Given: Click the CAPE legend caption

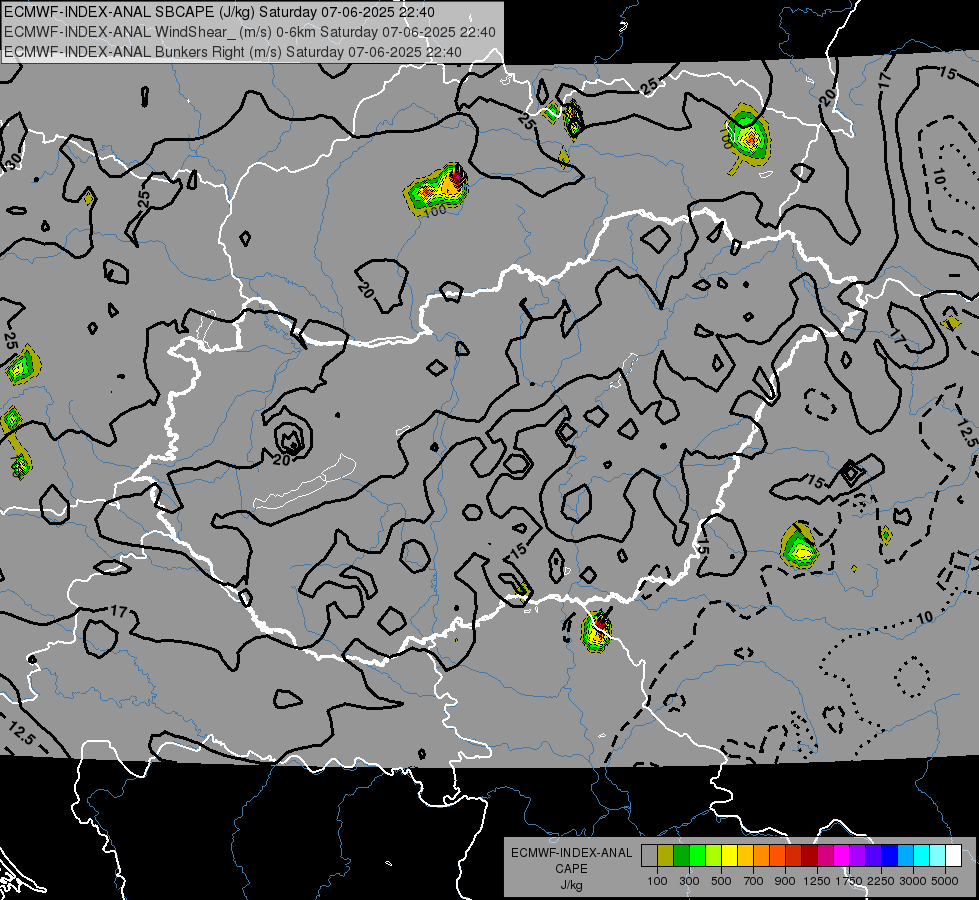Looking at the screenshot, I should (x=571, y=869).
